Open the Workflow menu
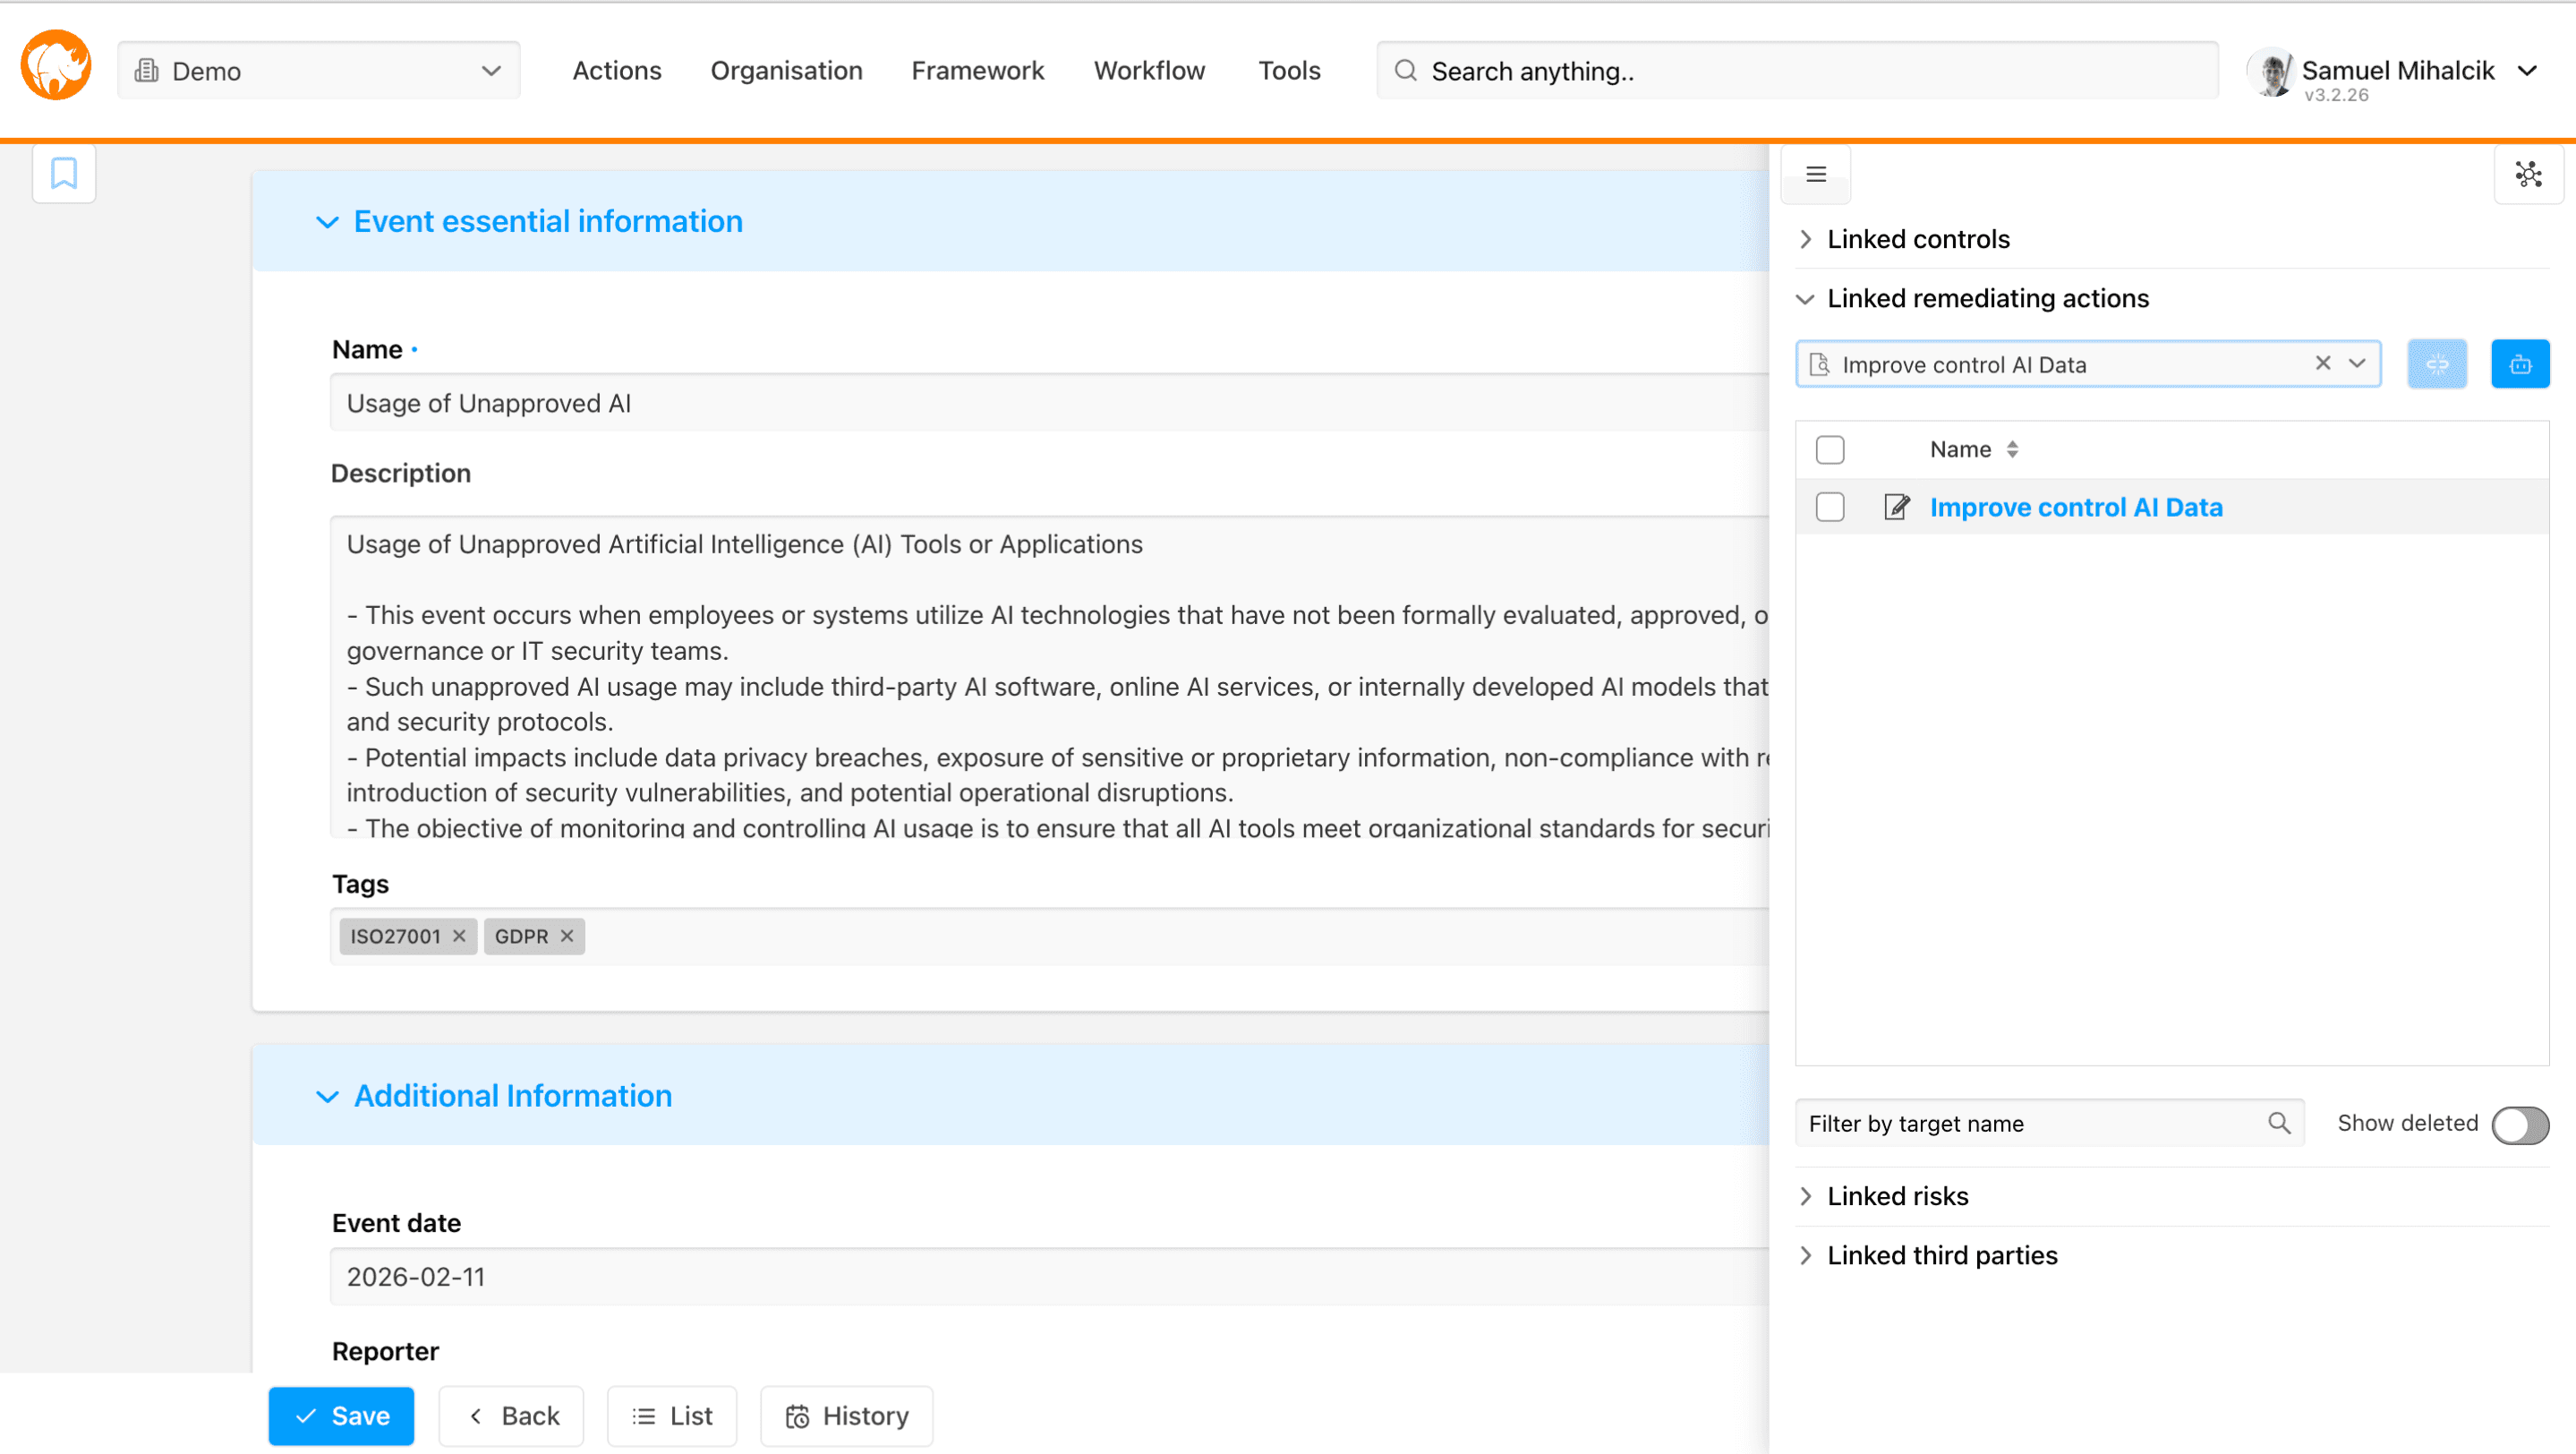The height and width of the screenshot is (1454, 2576). [1148, 70]
